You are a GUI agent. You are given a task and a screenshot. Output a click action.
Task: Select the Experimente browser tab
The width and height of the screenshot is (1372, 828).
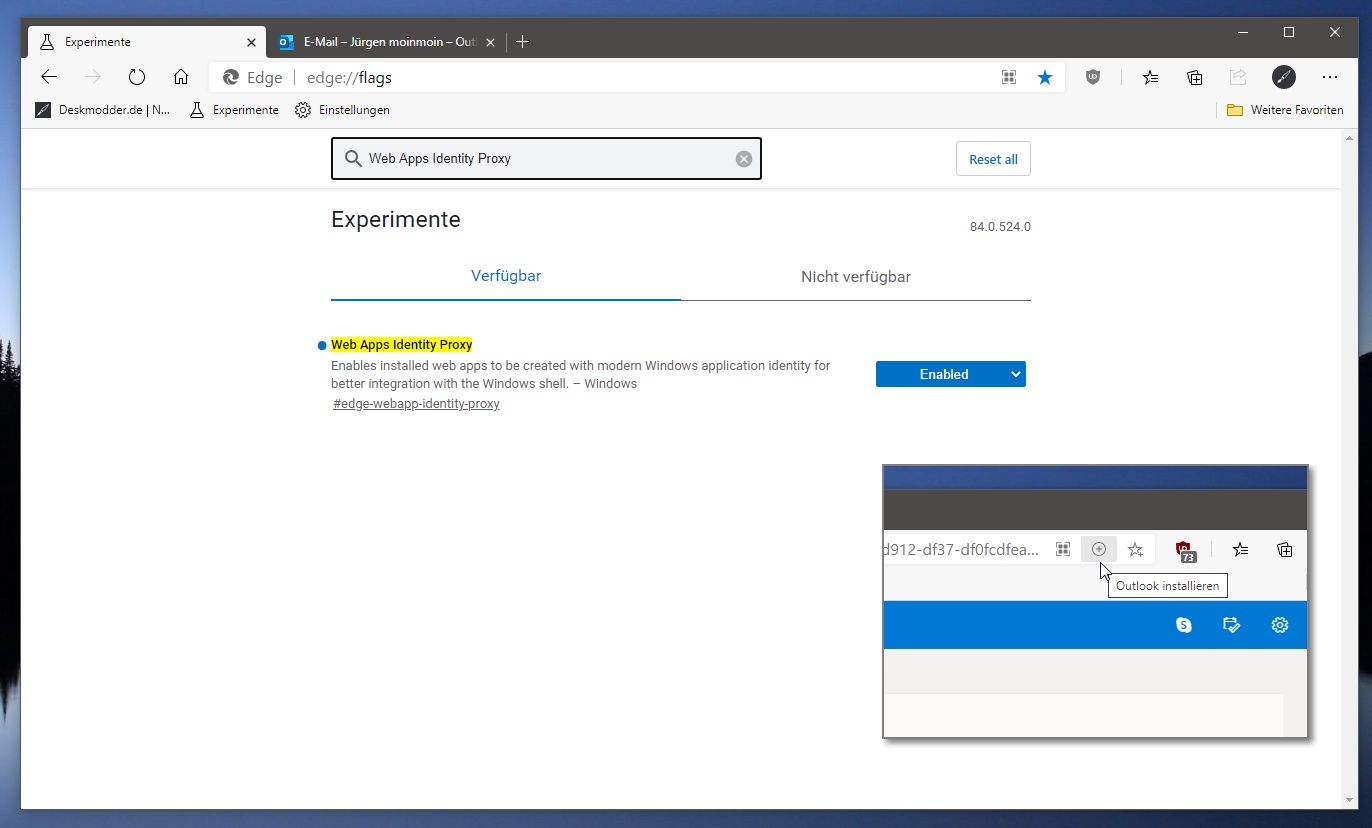[147, 42]
